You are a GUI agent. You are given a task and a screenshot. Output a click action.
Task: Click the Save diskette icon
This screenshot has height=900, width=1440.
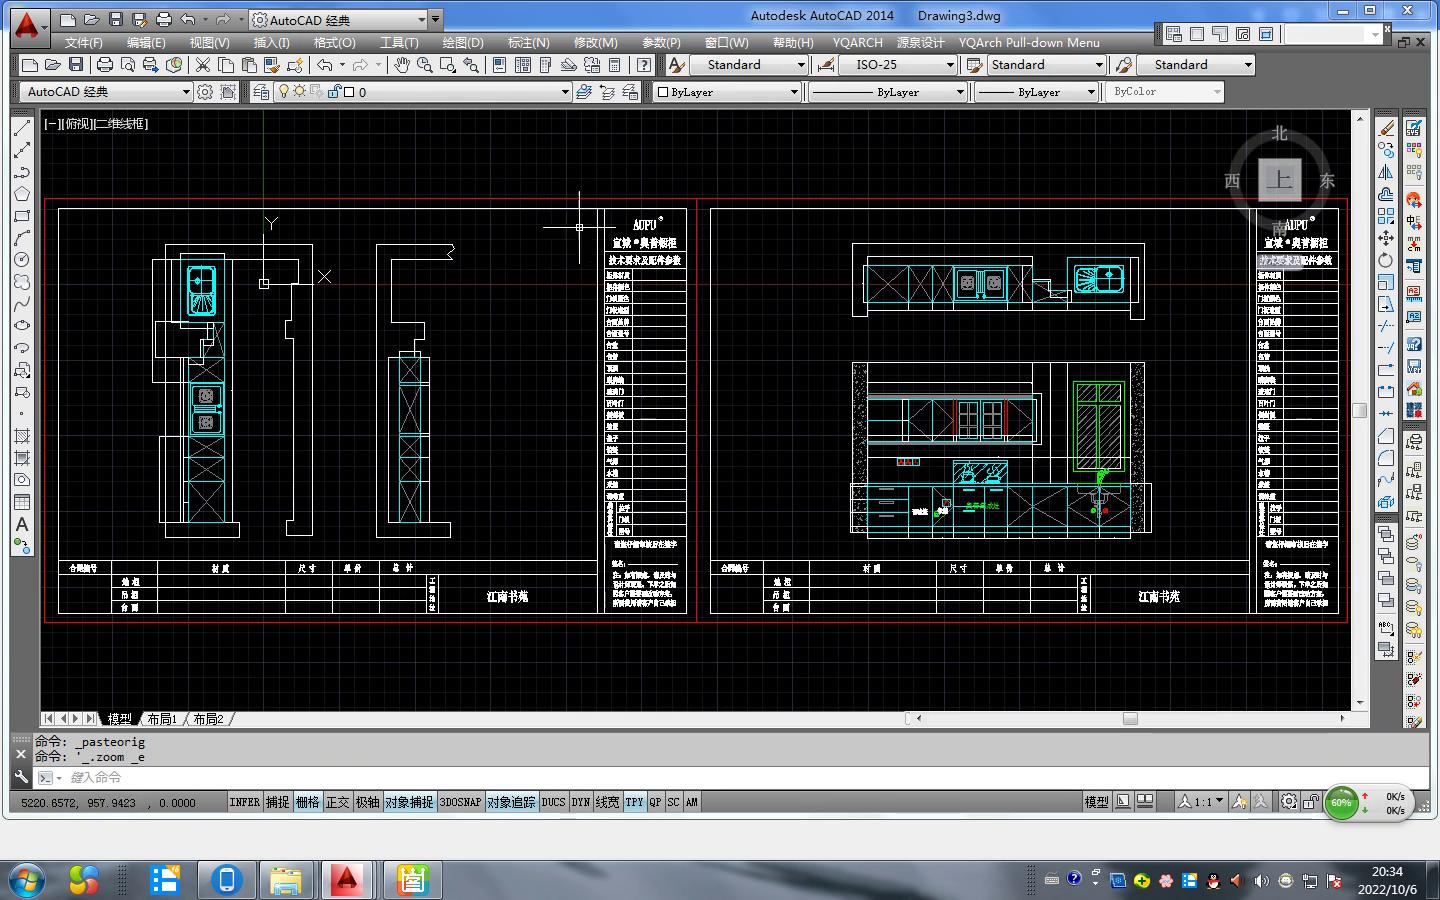tap(76, 65)
